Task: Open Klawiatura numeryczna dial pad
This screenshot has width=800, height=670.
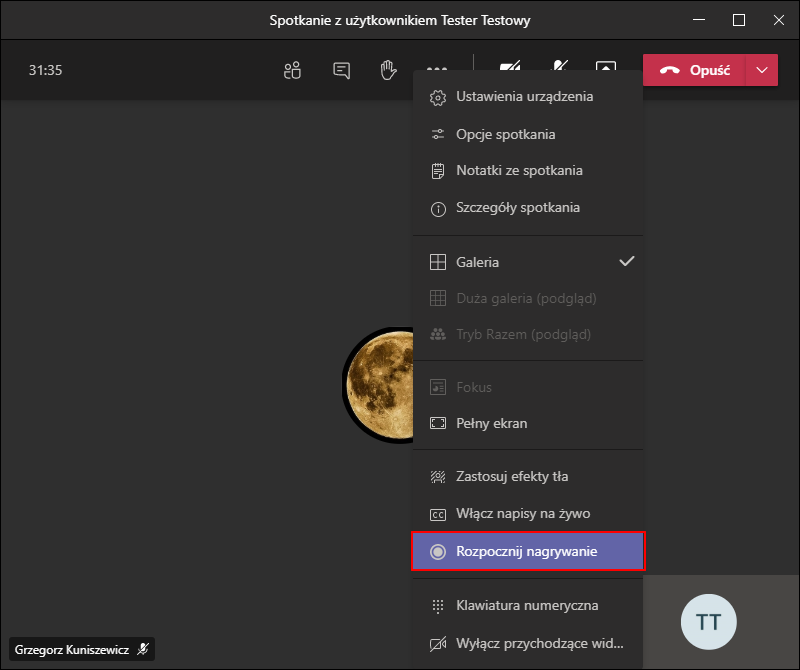Action: coord(528,606)
